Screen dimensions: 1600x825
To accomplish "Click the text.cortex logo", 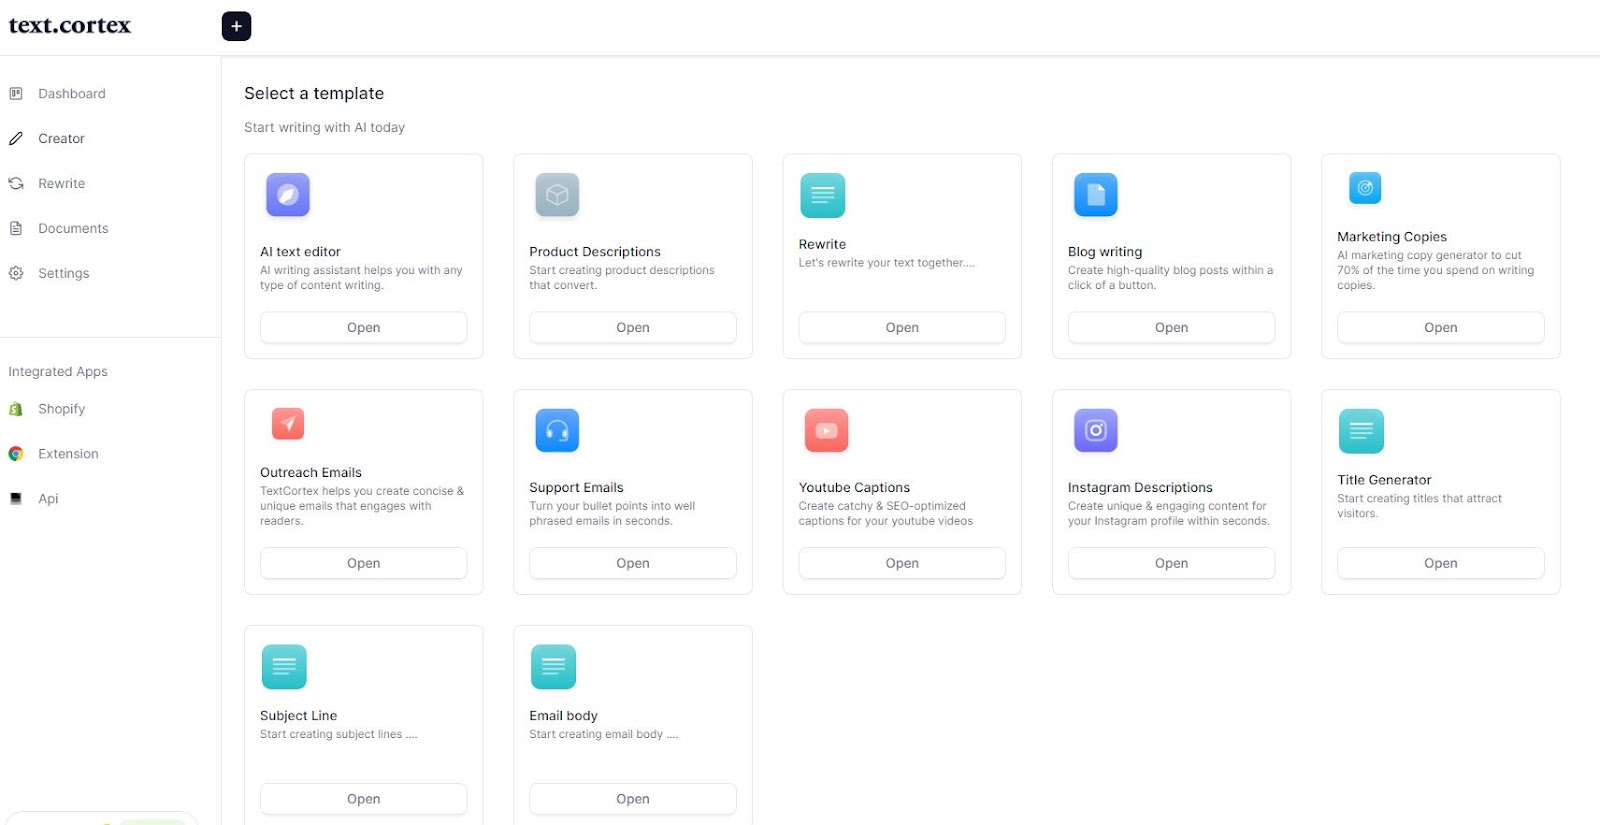I will (70, 26).
